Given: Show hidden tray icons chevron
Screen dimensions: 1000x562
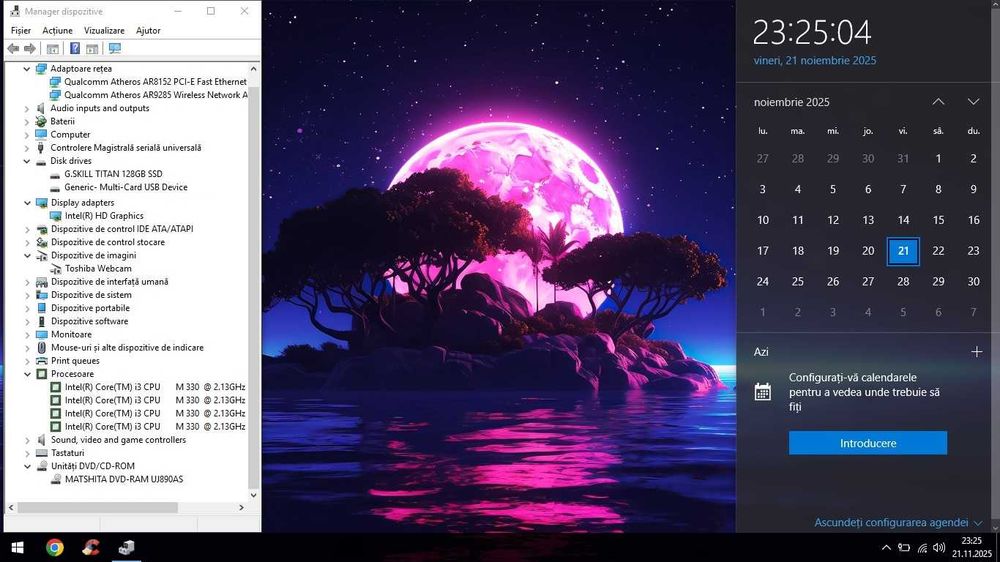Looking at the screenshot, I should click(x=886, y=547).
